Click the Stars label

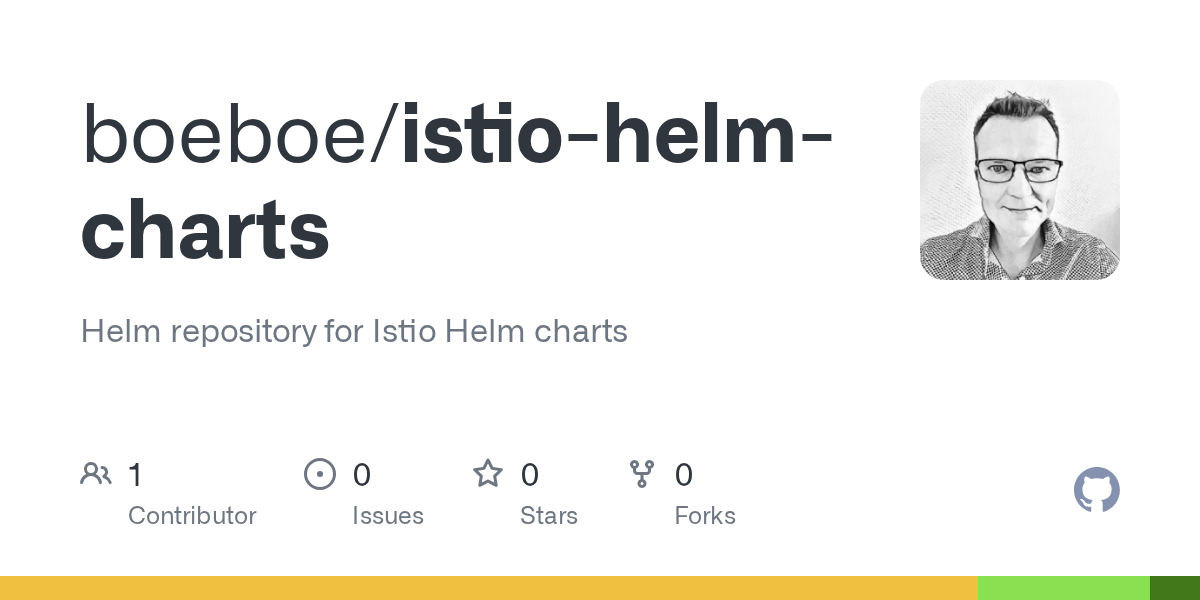549,516
